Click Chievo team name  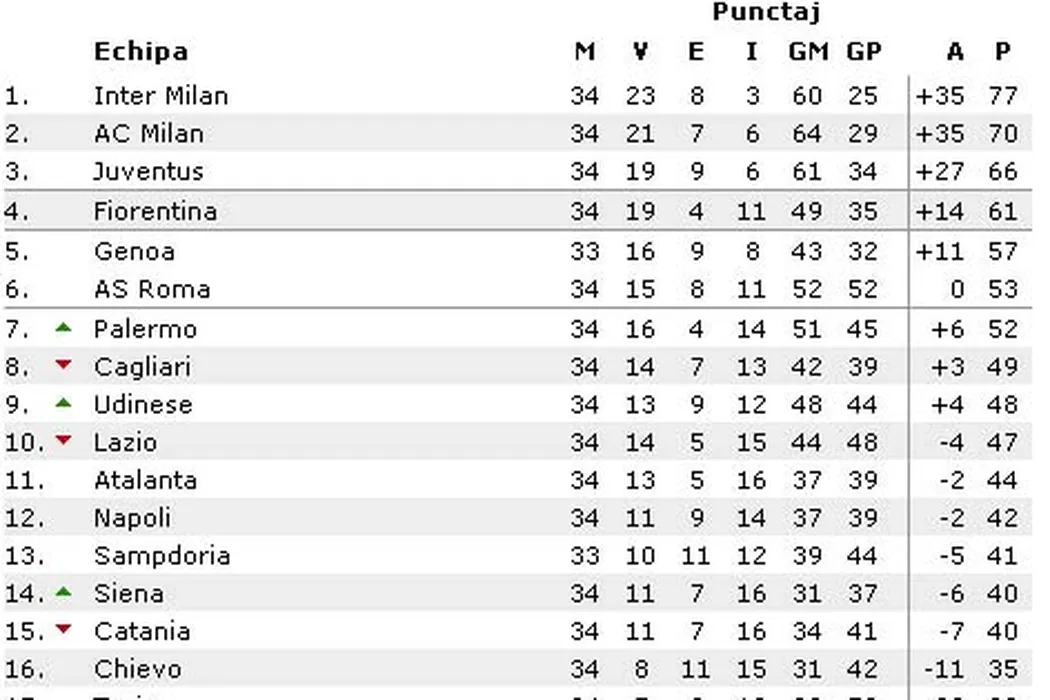(138, 668)
